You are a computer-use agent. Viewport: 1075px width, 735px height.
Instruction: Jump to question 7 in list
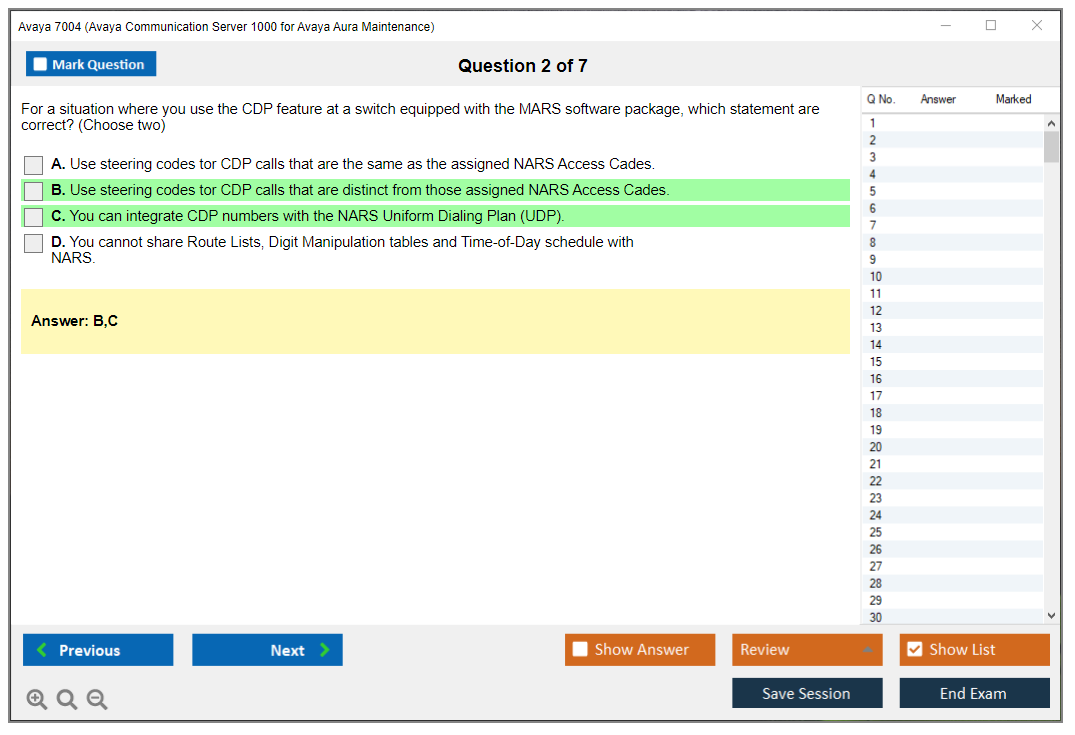873,226
